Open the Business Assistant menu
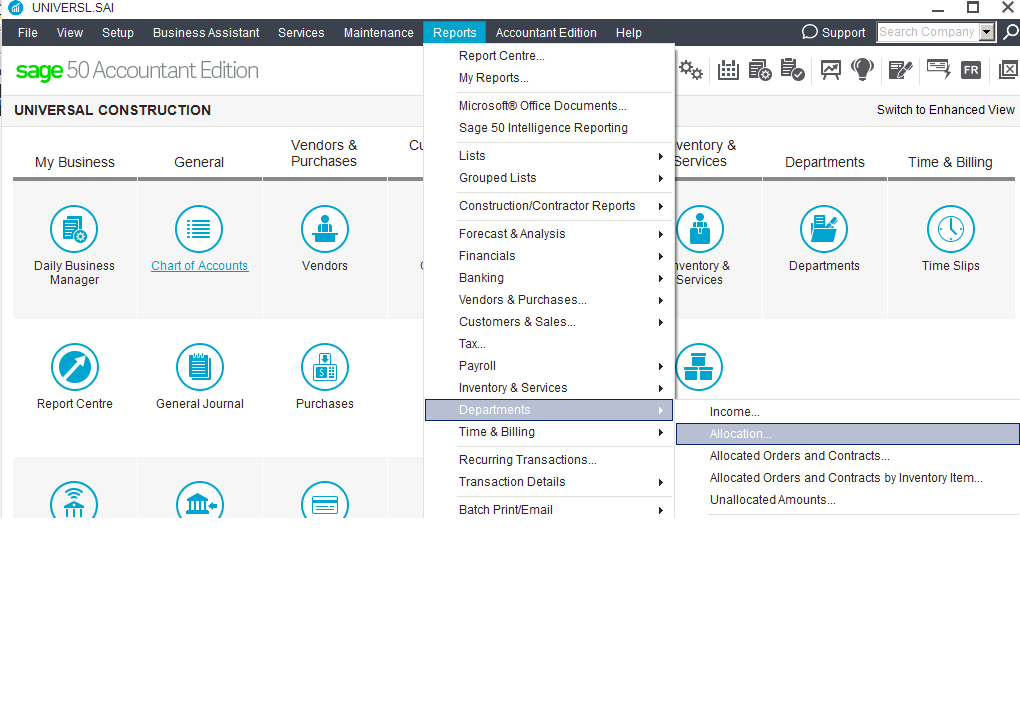 tap(206, 33)
